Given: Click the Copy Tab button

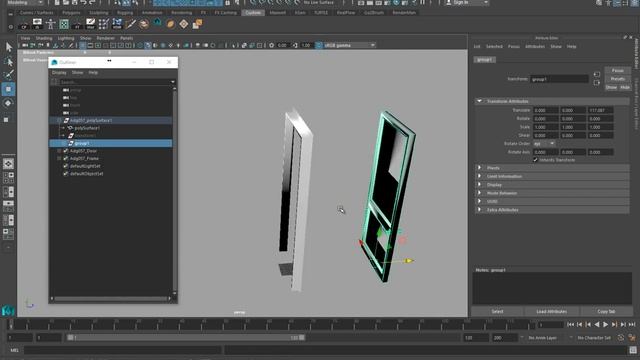Looking at the screenshot, I should click(606, 311).
